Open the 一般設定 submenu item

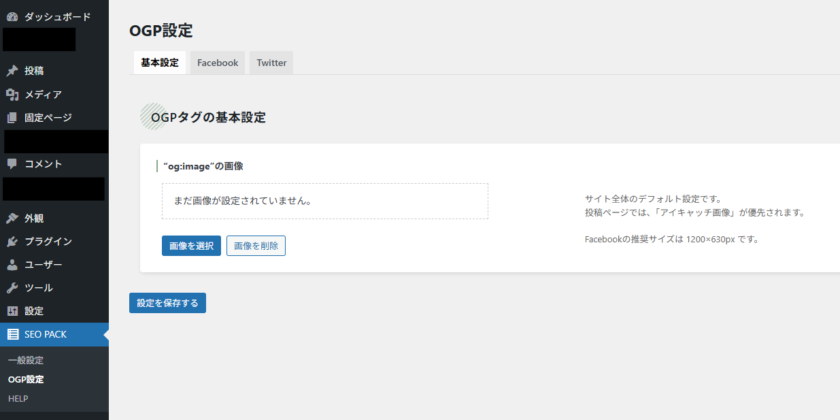tap(26, 360)
